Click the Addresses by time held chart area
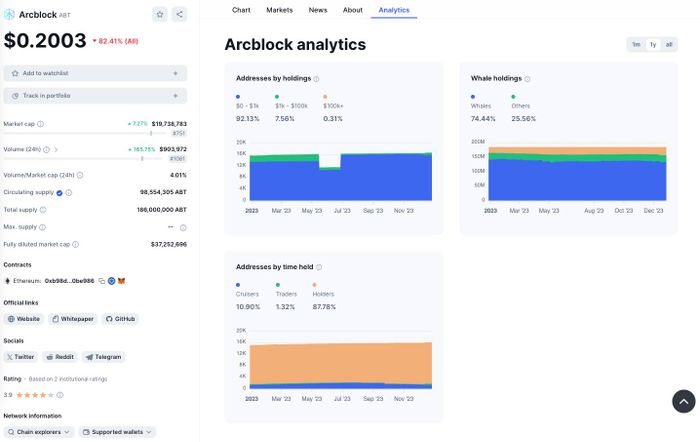The image size is (700, 442). (x=341, y=360)
